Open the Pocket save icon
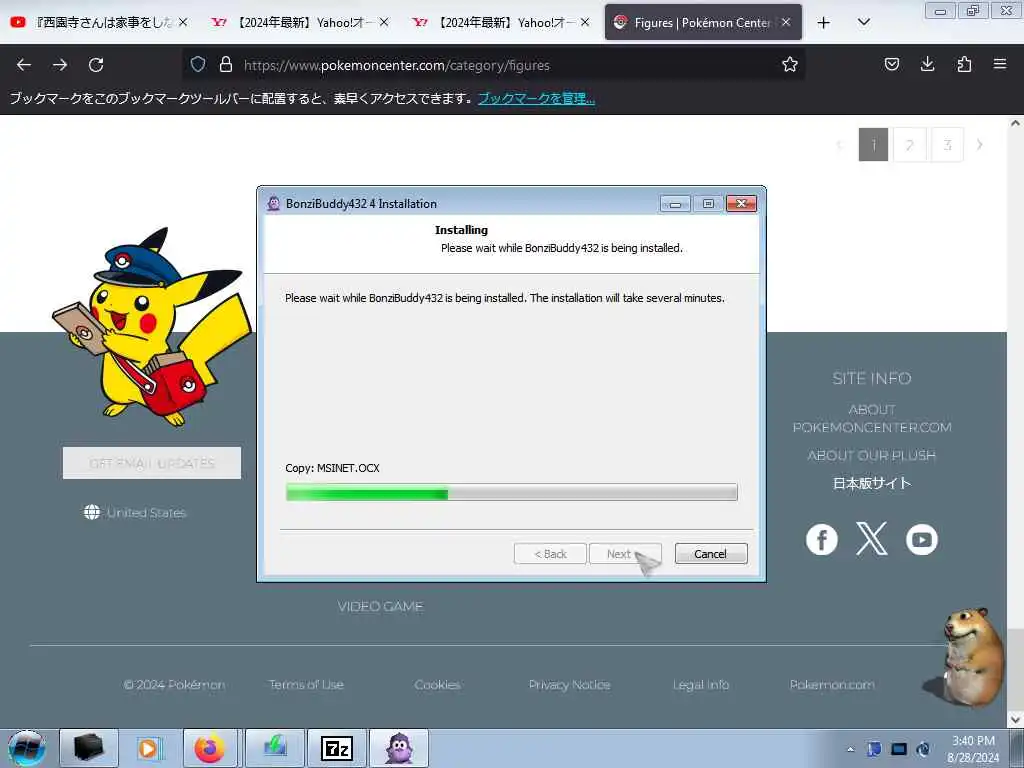 pyautogui.click(x=891, y=64)
